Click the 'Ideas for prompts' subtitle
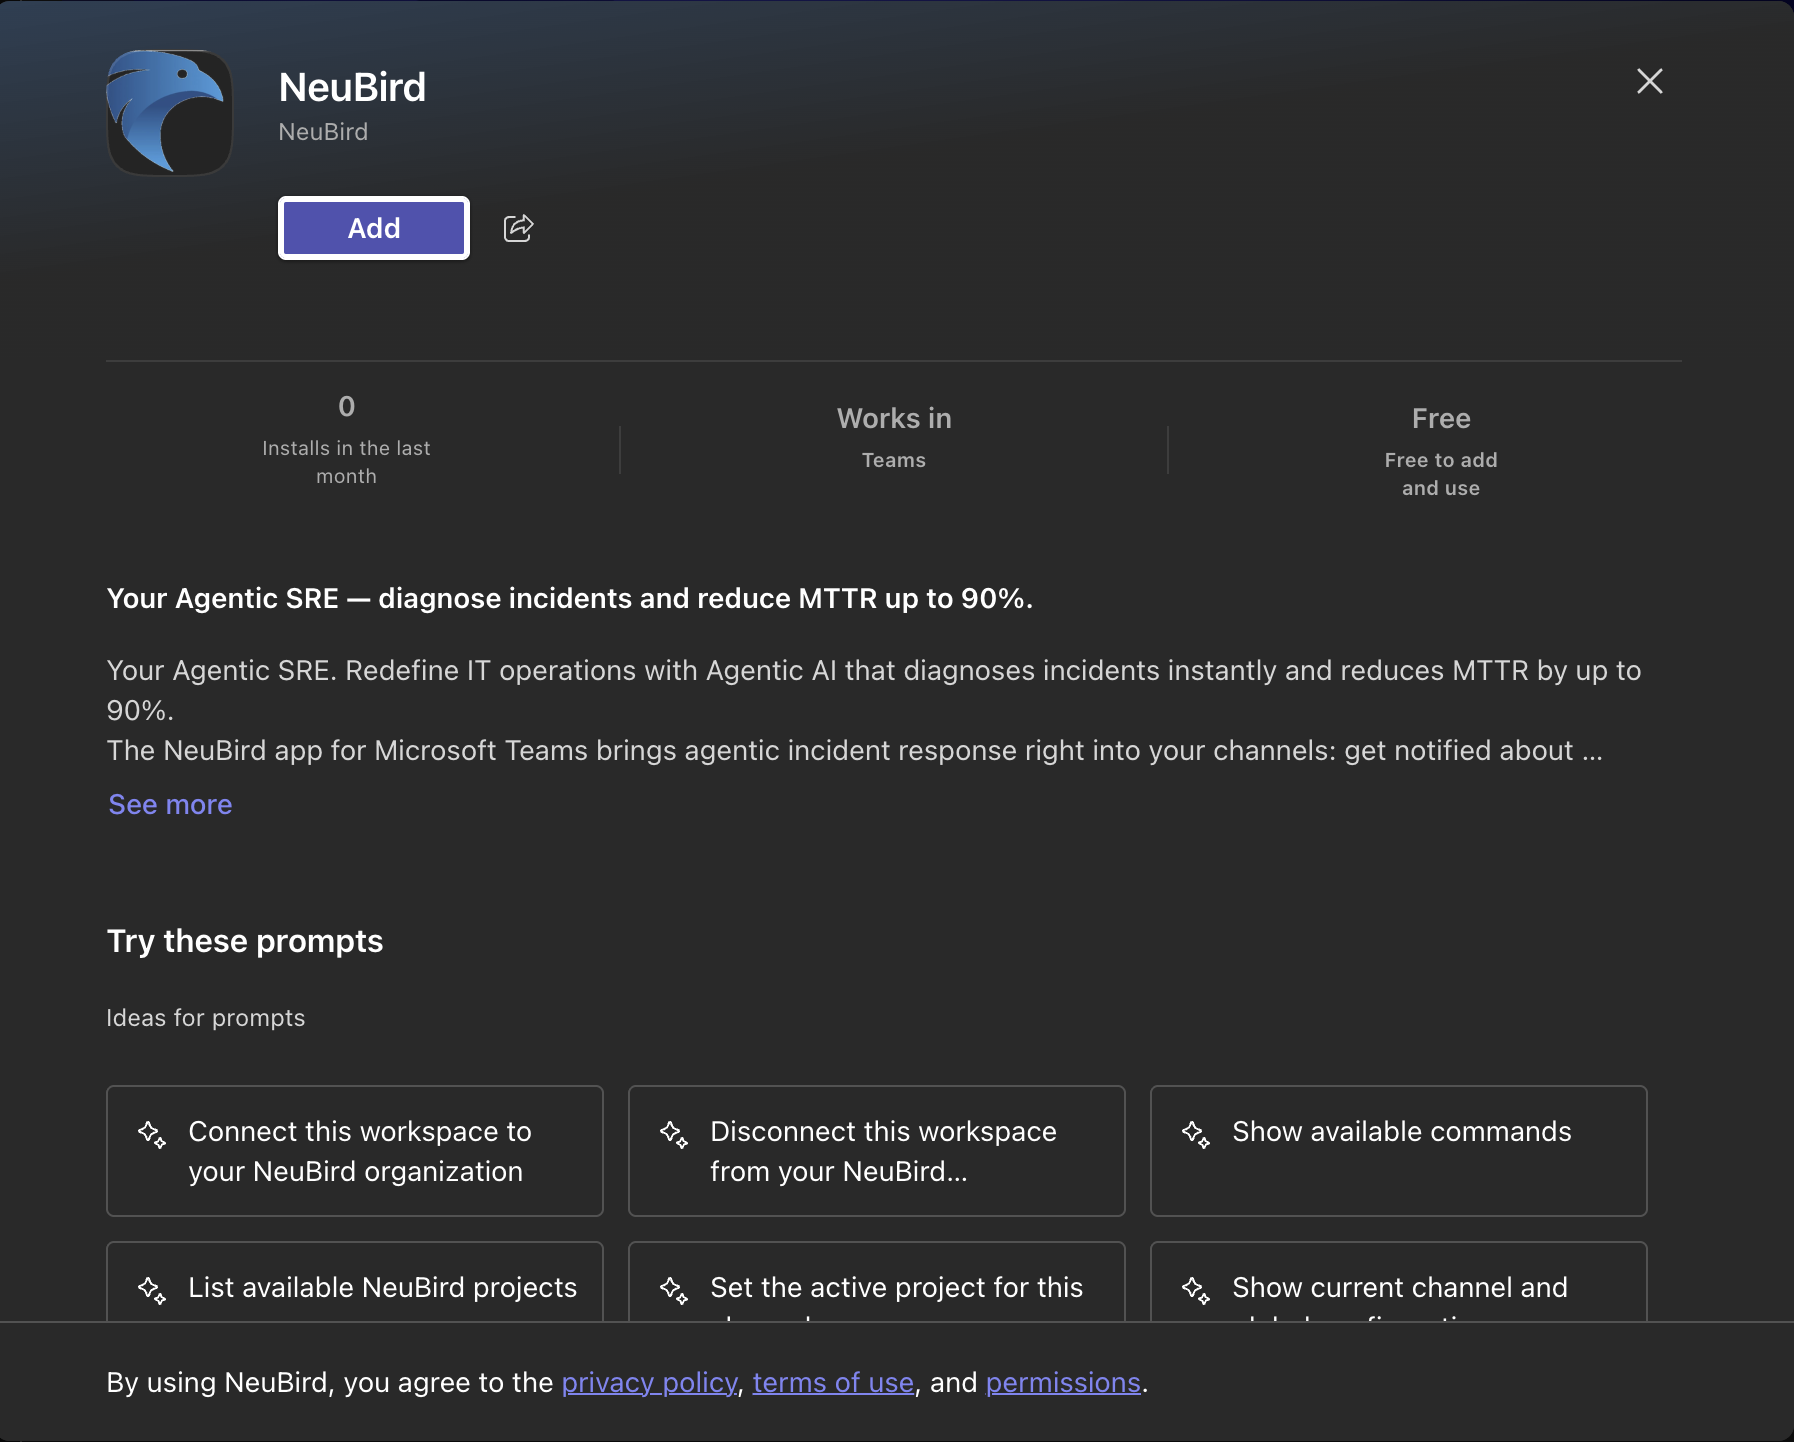 pos(206,1018)
